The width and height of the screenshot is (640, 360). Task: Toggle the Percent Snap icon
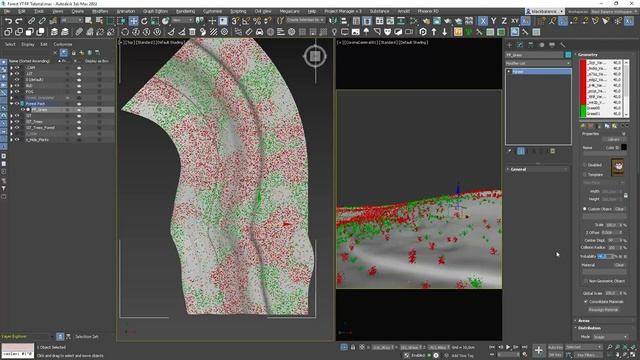(x=257, y=21)
